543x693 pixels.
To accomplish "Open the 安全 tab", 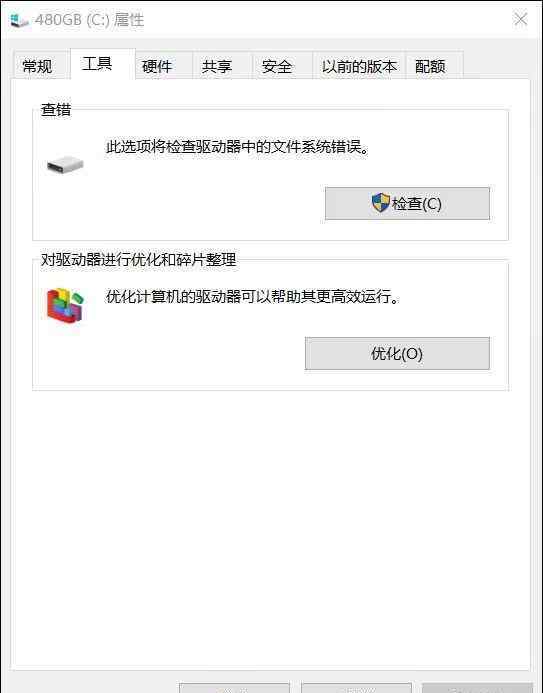I will (277, 66).
